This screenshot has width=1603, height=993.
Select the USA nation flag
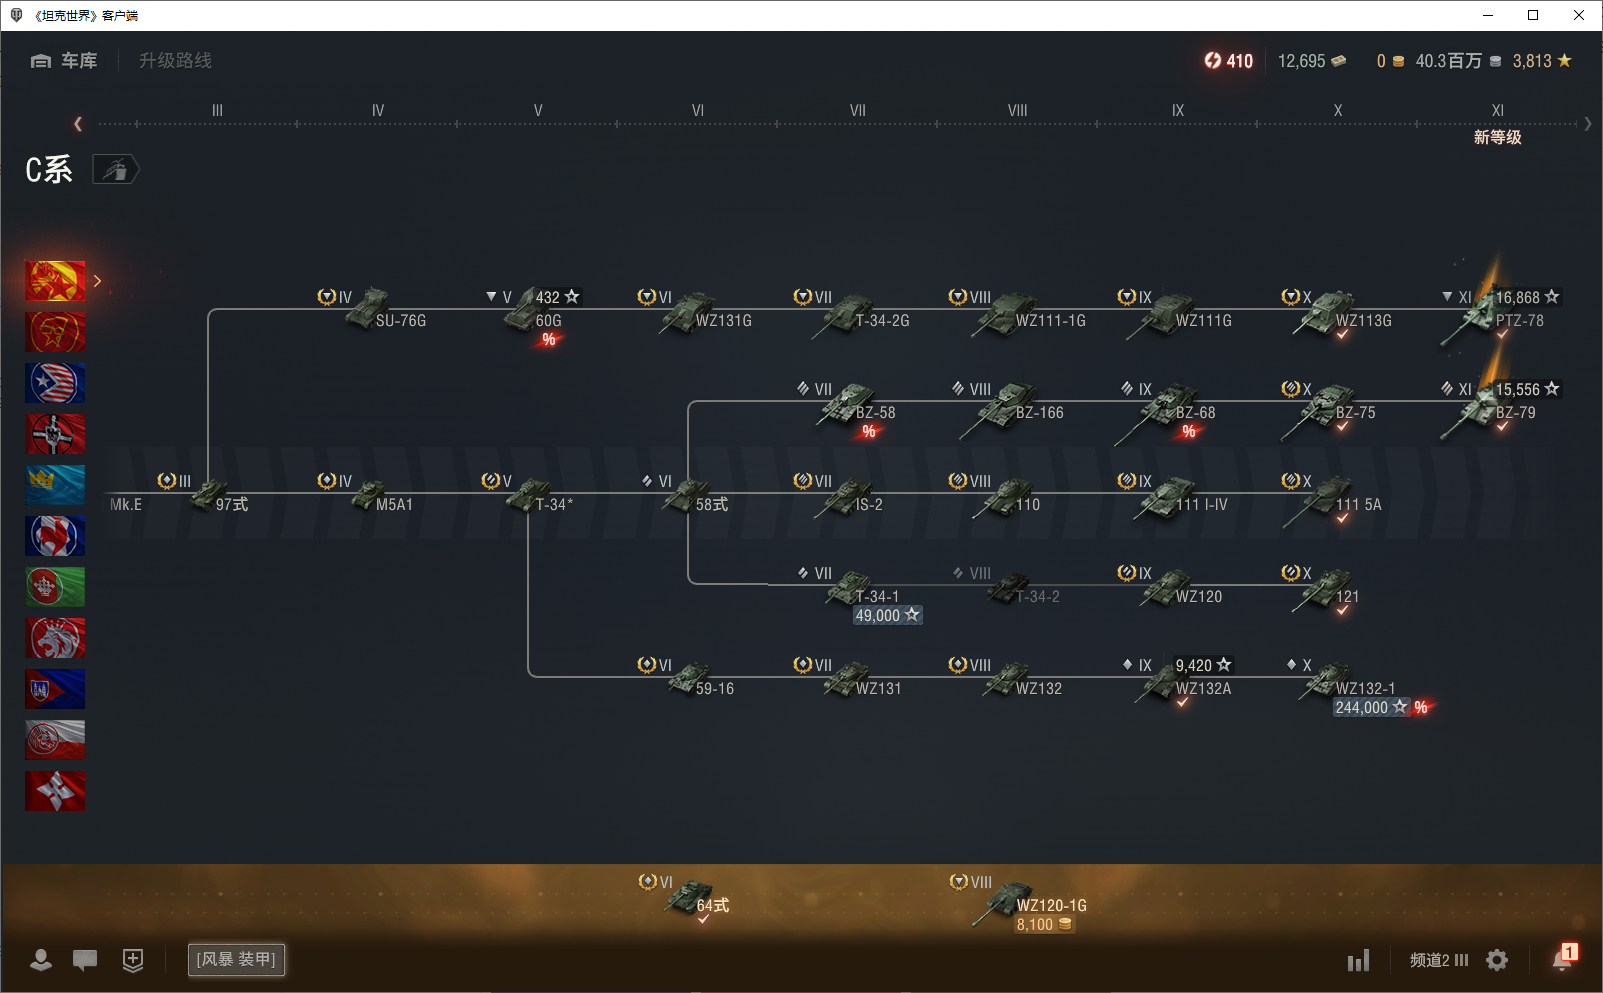(x=55, y=383)
